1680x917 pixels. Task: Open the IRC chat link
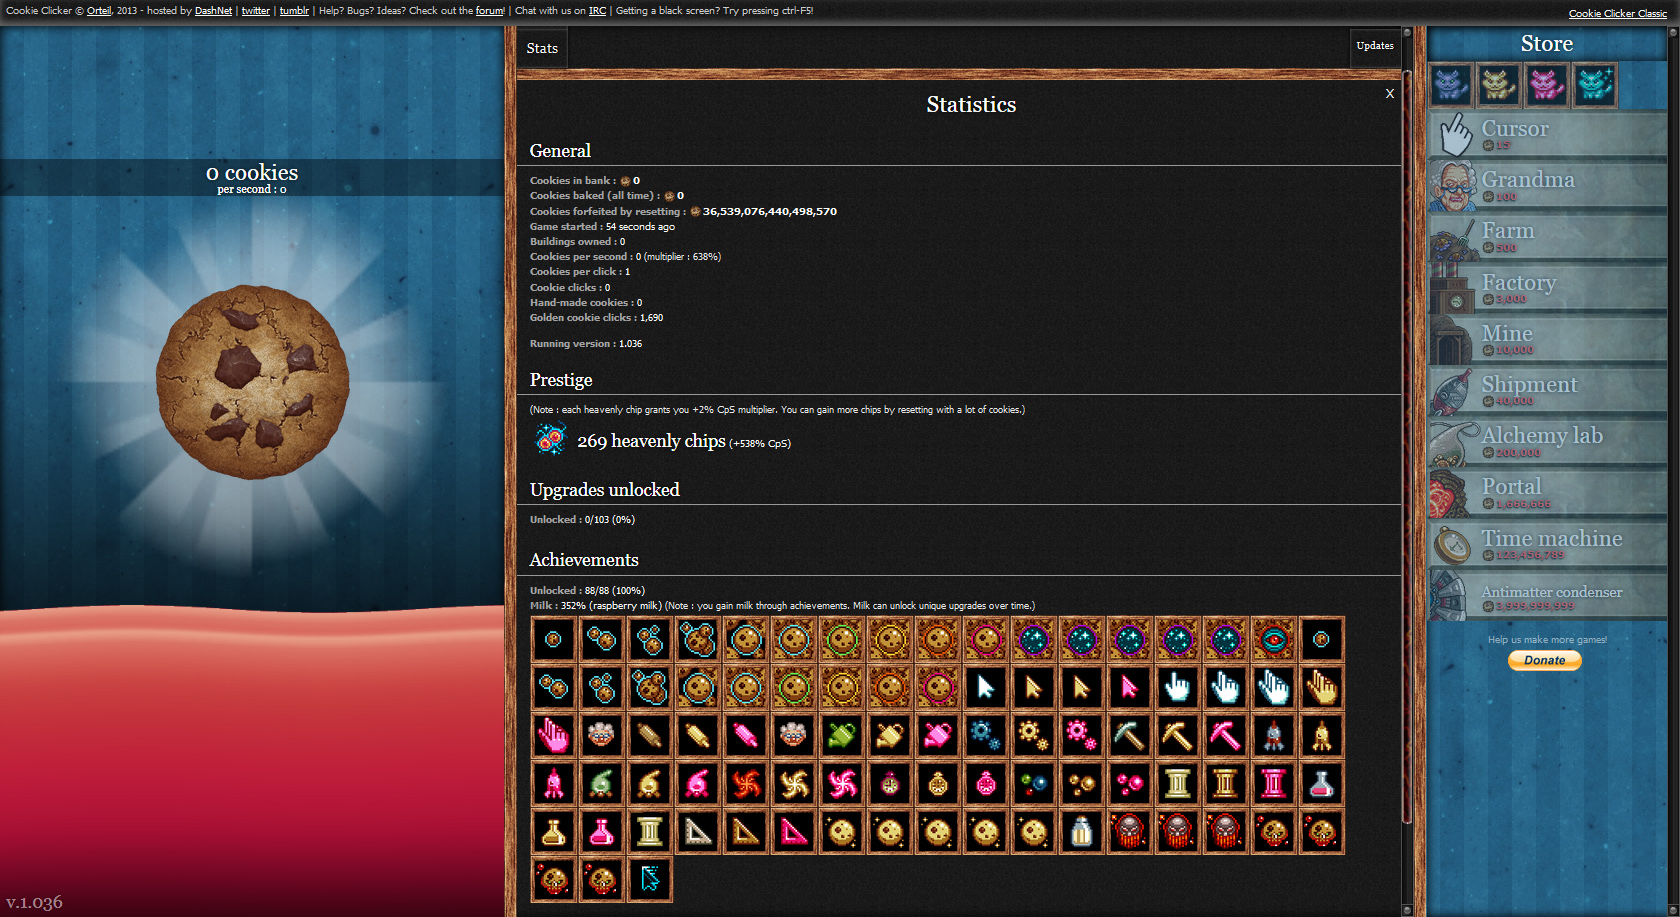click(x=597, y=11)
